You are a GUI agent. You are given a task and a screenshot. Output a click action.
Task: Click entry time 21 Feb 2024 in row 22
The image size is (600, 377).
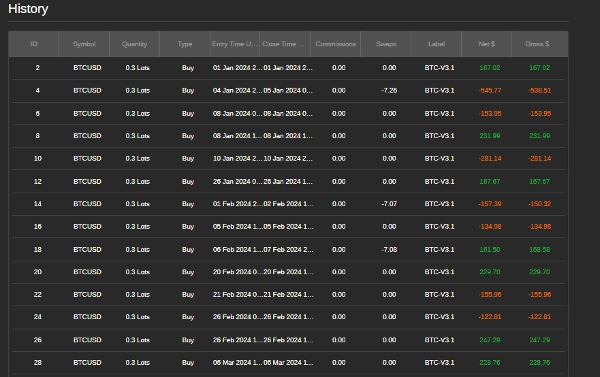pos(238,295)
